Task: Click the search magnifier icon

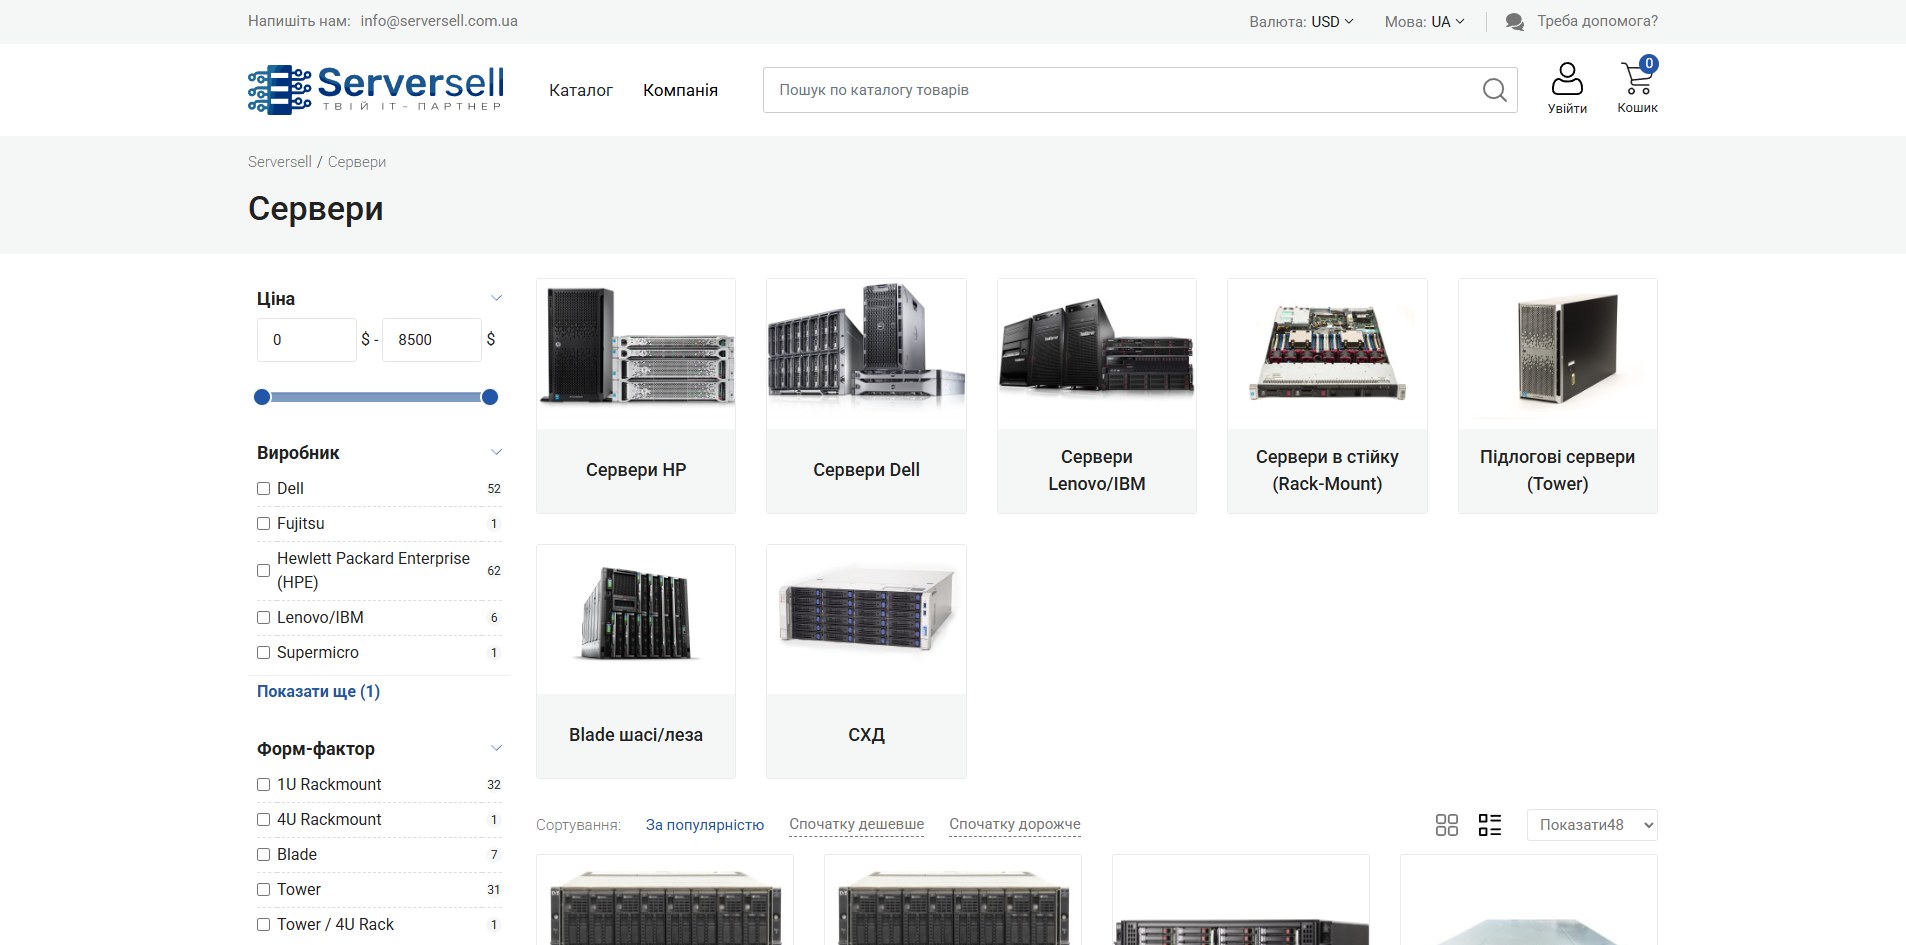Action: click(1494, 90)
